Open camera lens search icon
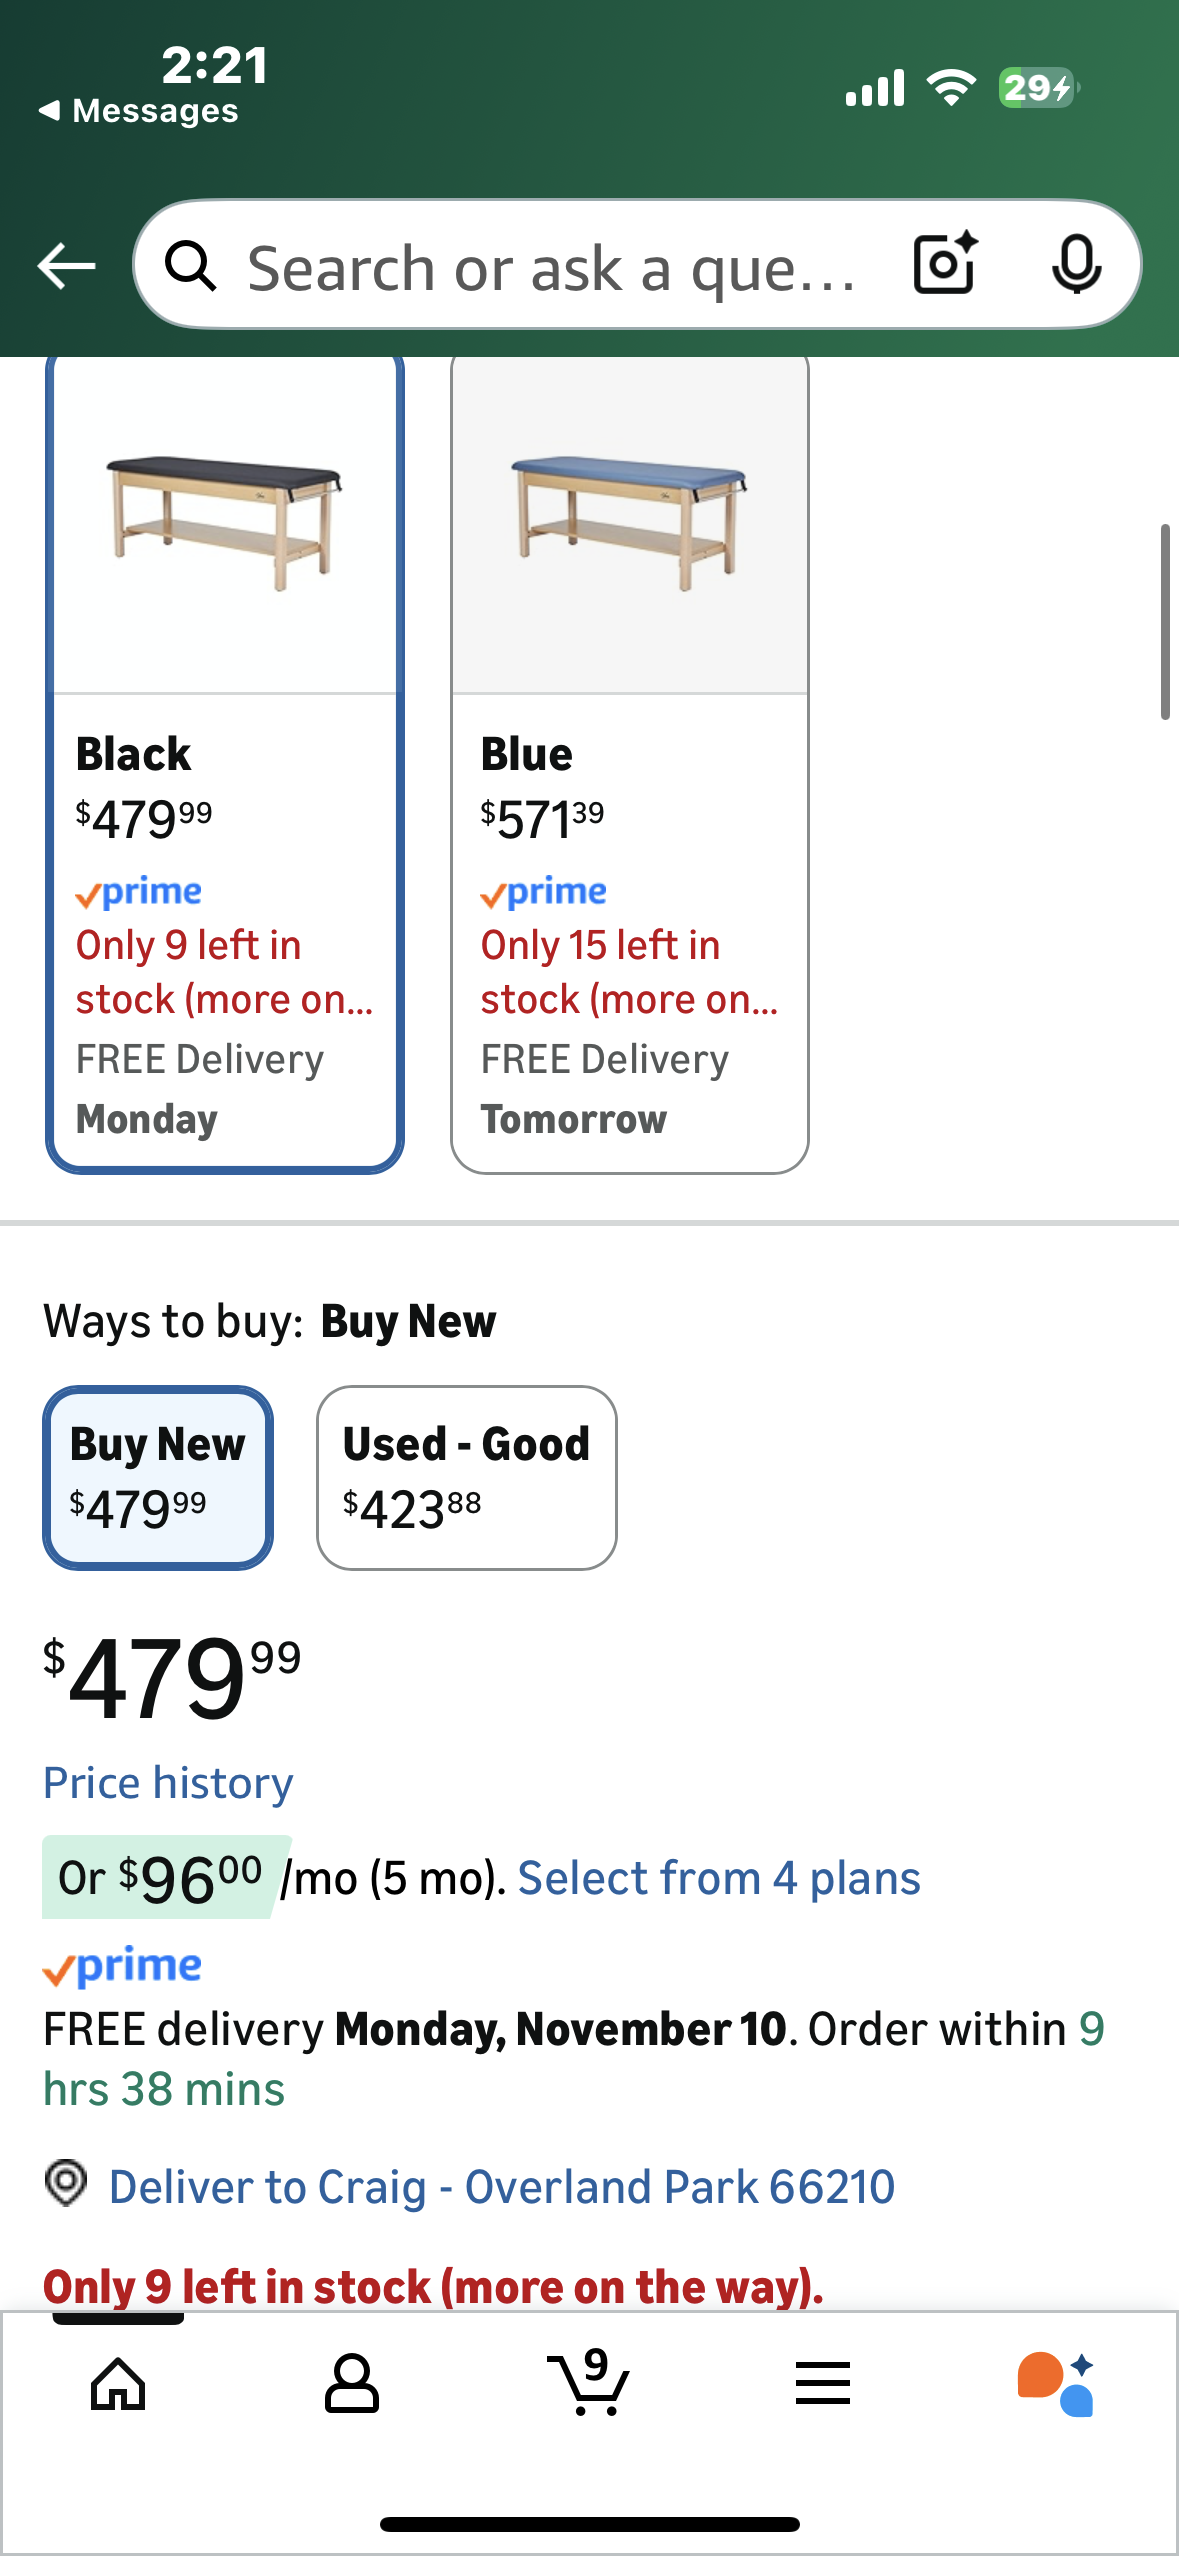The width and height of the screenshot is (1179, 2556). coord(944,264)
